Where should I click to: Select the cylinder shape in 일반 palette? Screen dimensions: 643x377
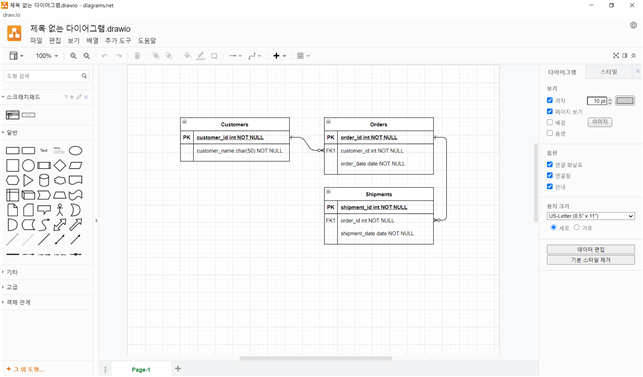click(44, 180)
